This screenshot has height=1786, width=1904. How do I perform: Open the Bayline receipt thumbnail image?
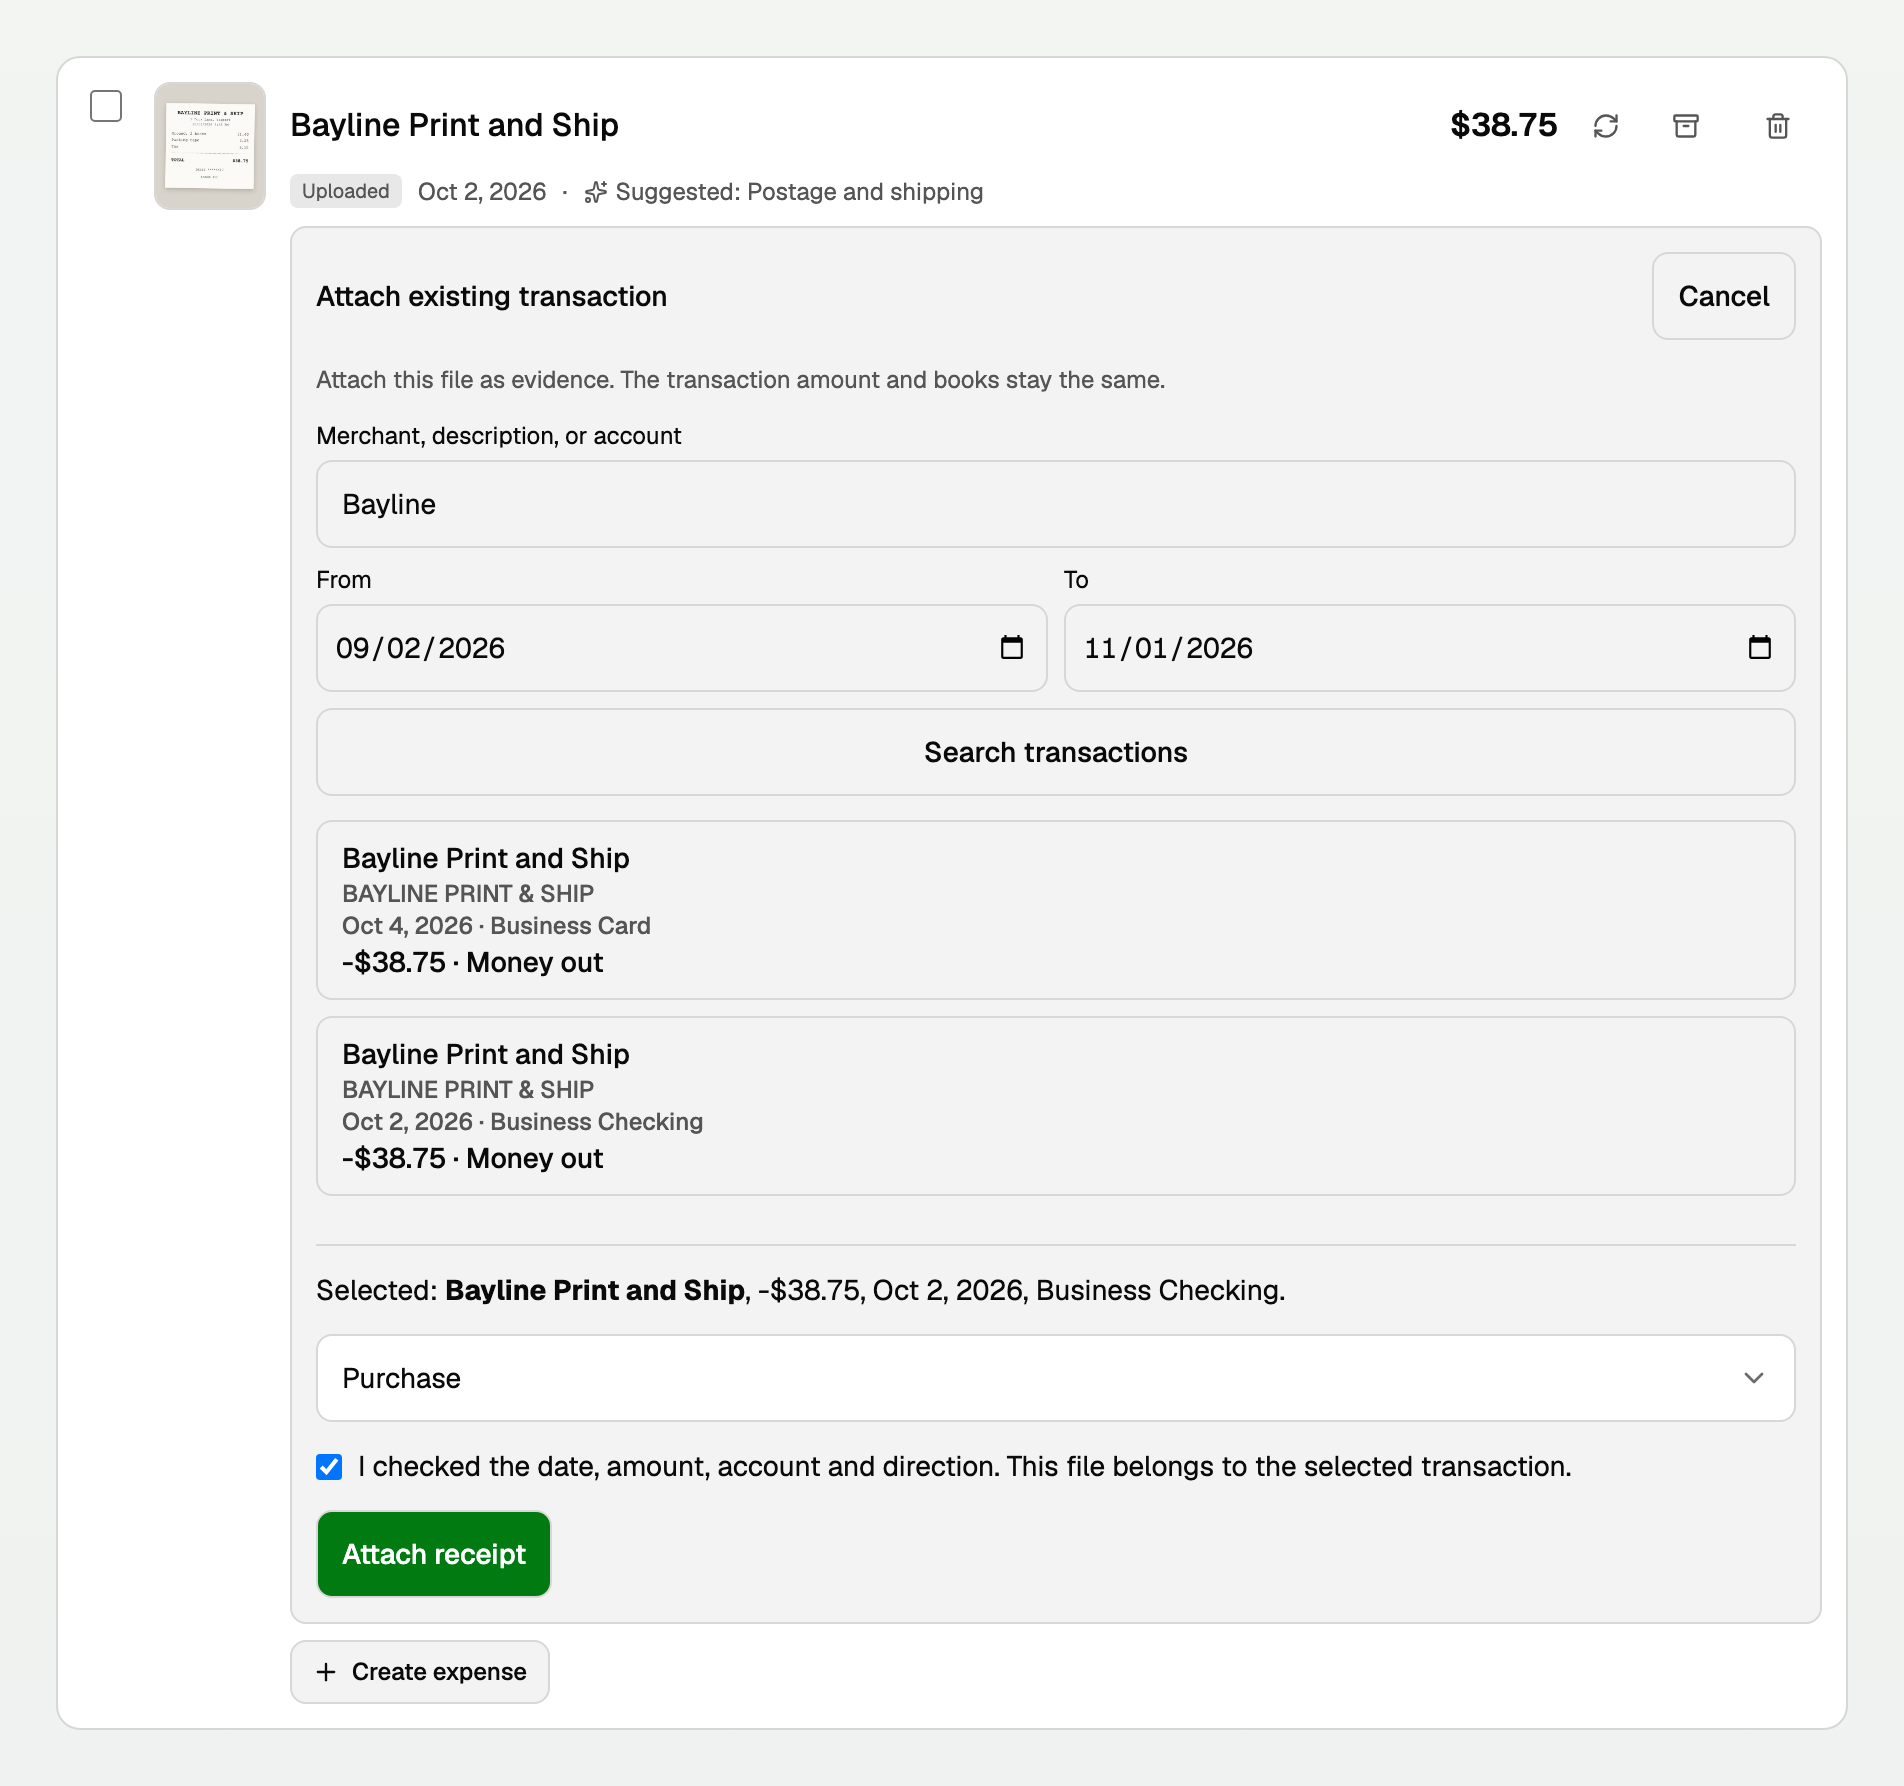(210, 146)
